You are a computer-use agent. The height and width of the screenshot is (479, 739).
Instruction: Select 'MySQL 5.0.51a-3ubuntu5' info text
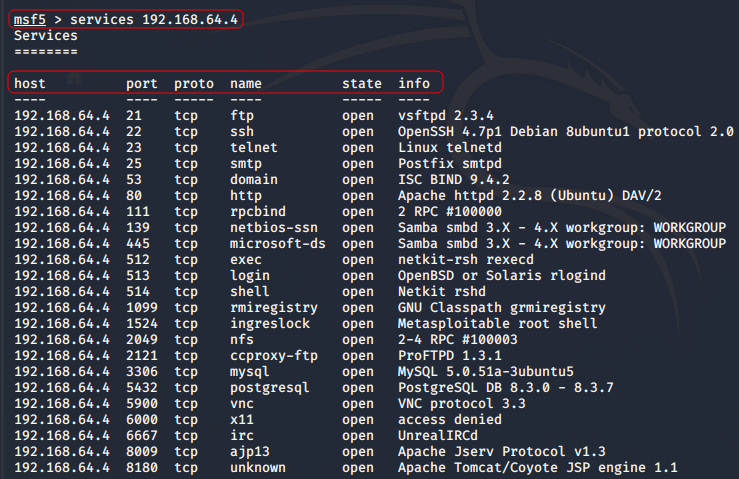486,372
